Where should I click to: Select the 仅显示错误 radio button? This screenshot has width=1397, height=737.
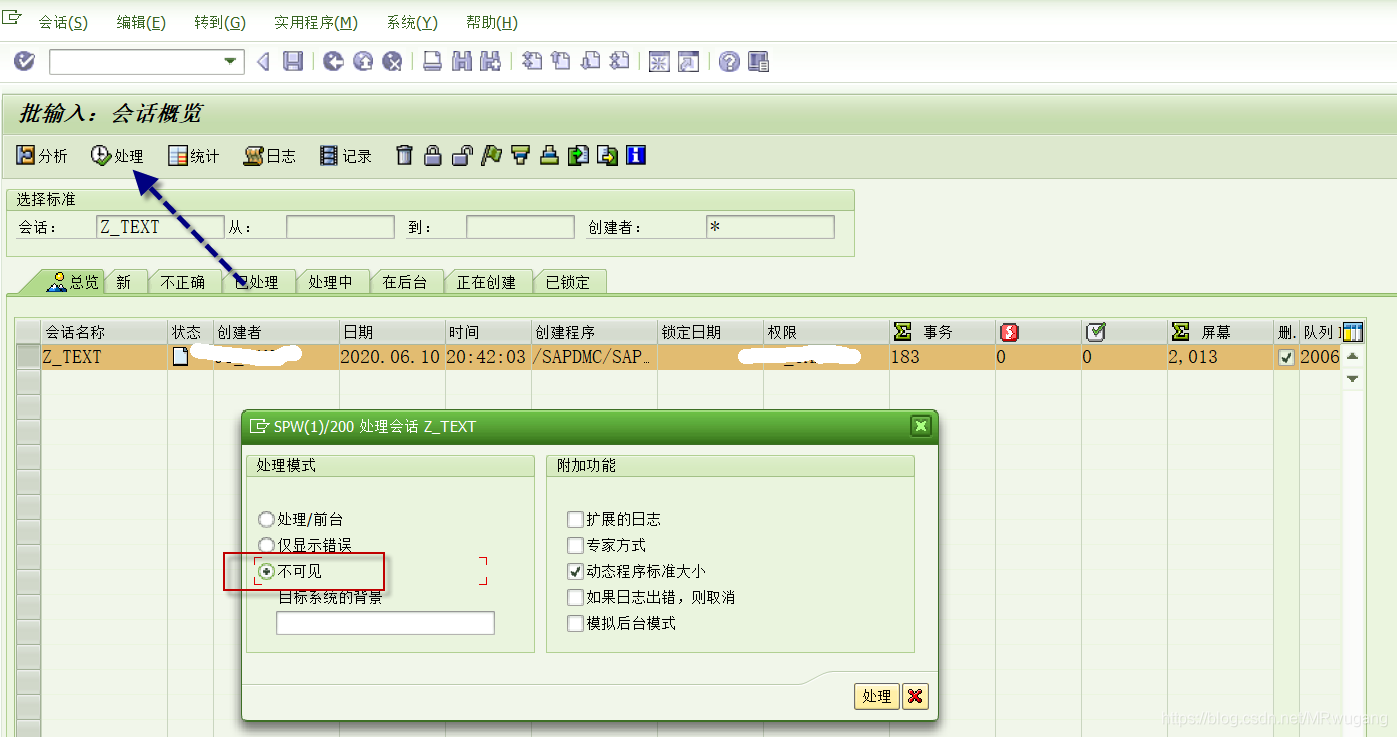pyautogui.click(x=266, y=545)
